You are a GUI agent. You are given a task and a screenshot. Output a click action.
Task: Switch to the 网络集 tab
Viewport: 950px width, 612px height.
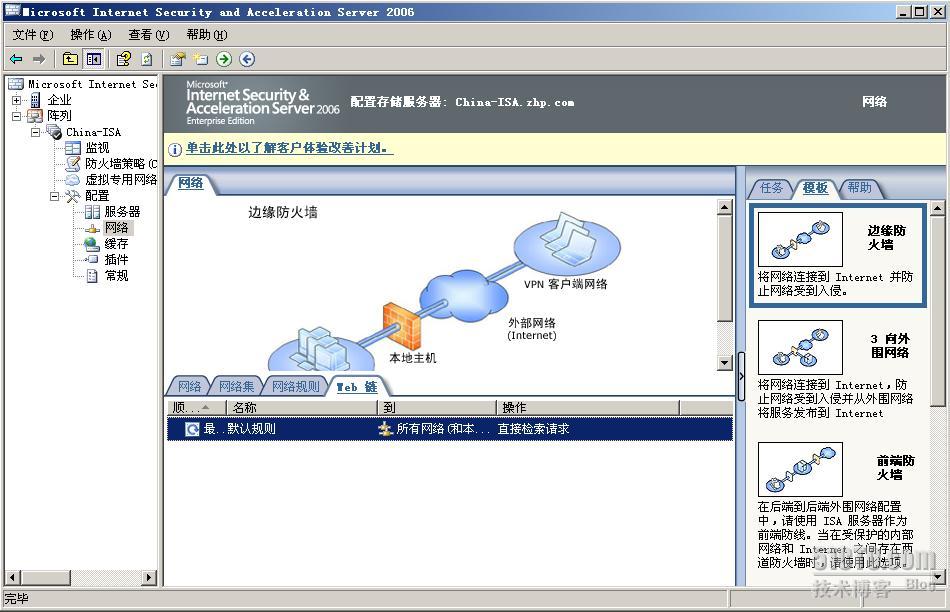(x=236, y=386)
